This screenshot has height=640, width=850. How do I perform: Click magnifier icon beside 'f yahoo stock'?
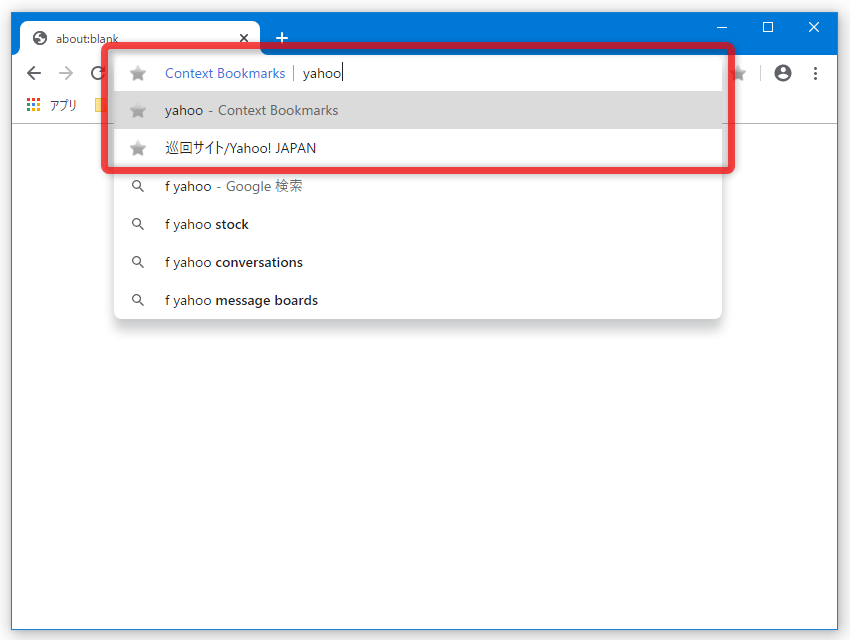click(x=138, y=224)
